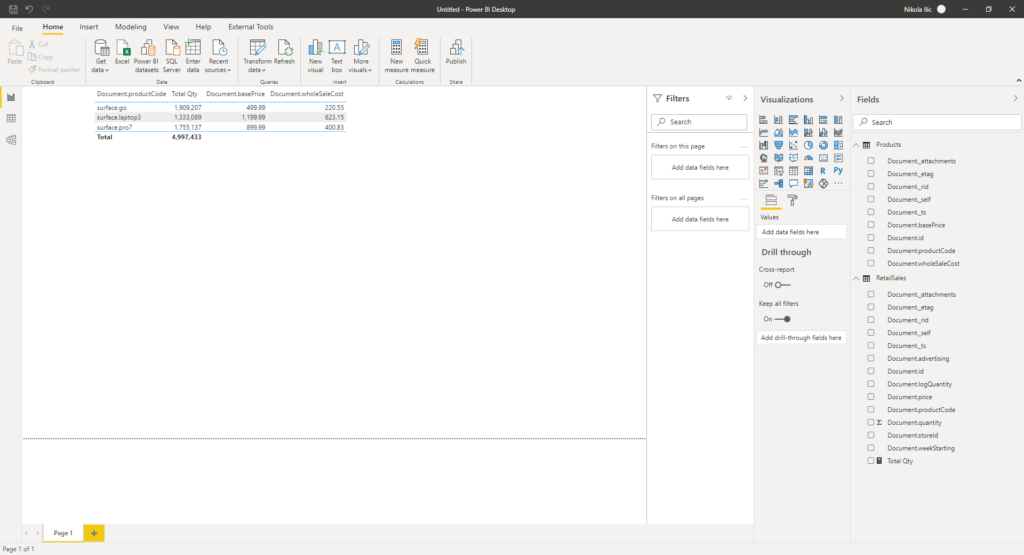Image resolution: width=1024 pixels, height=555 pixels.
Task: Add a new page with plus button
Action: [x=94, y=533]
